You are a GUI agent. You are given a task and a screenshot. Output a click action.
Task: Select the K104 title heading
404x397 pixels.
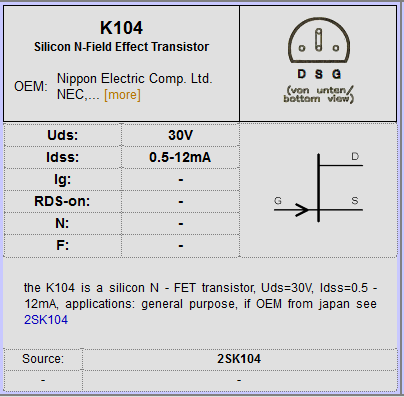click(x=121, y=28)
